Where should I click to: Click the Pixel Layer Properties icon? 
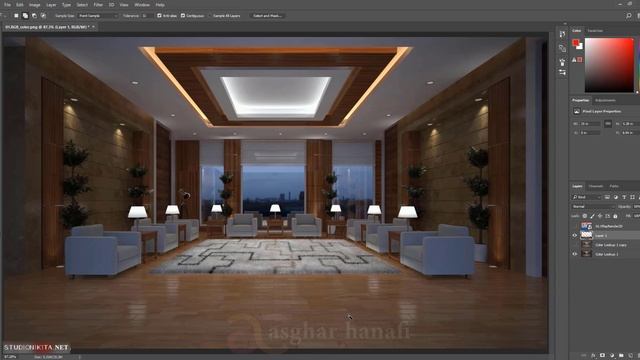point(577,111)
